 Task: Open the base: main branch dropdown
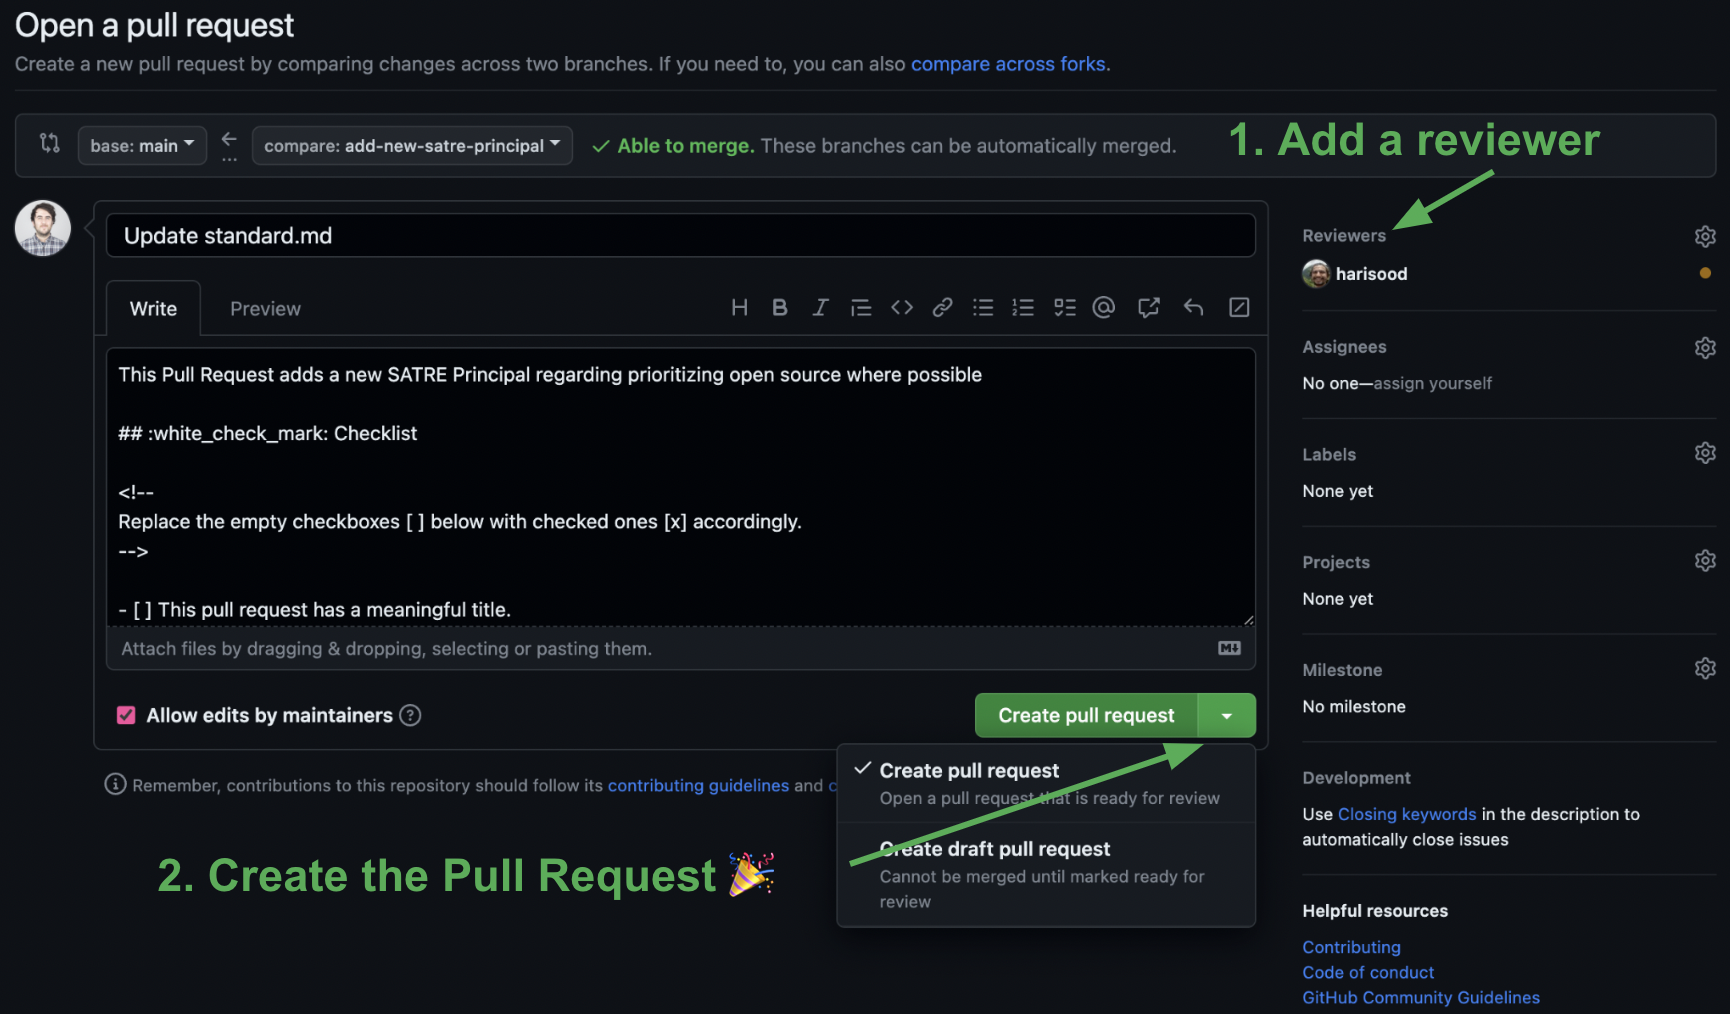(x=142, y=145)
